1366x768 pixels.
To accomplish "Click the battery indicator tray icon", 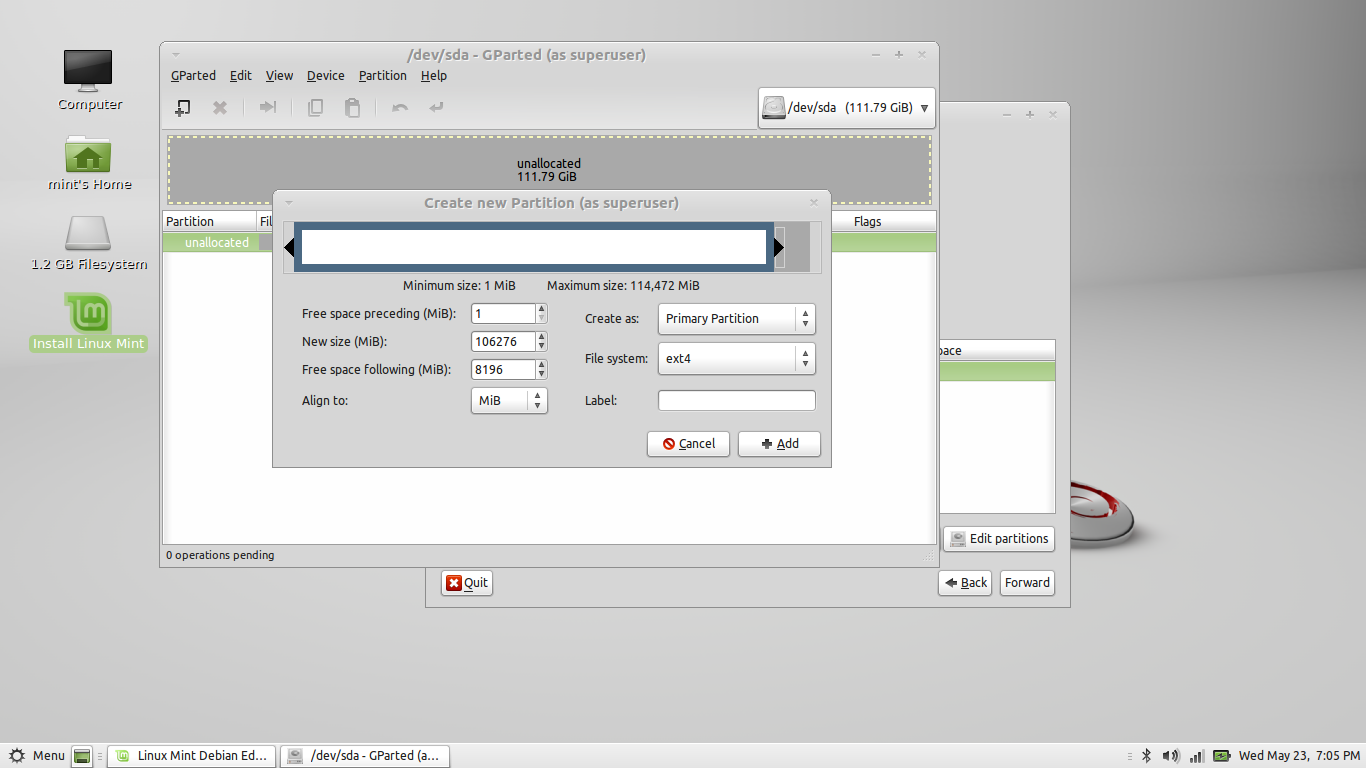I will [1221, 756].
